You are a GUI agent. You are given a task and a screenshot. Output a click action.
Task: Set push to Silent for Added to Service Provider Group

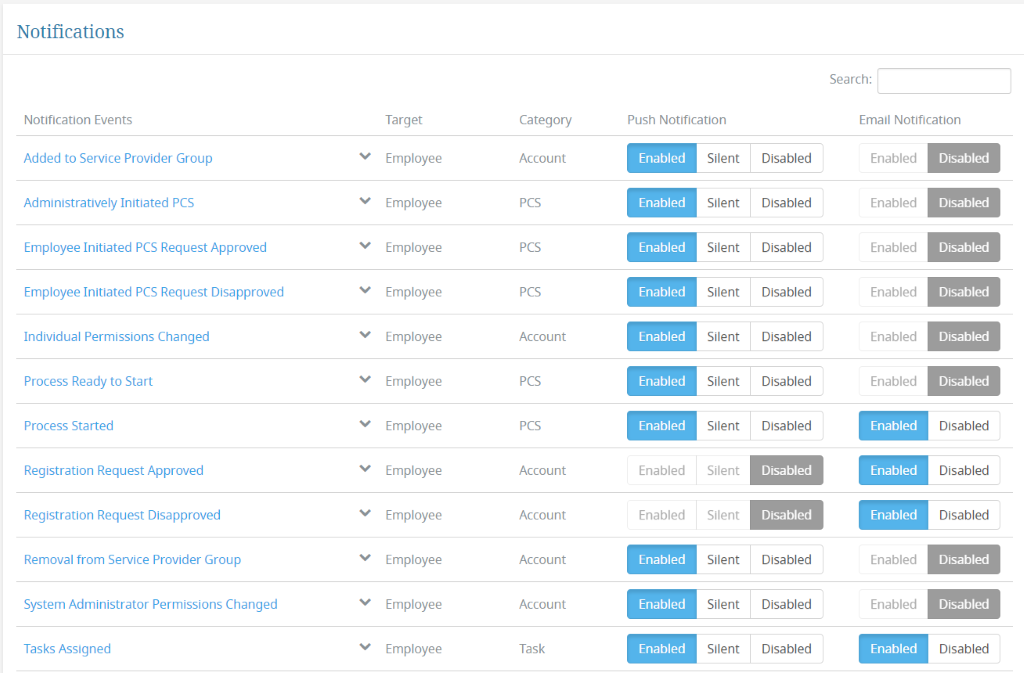(723, 158)
